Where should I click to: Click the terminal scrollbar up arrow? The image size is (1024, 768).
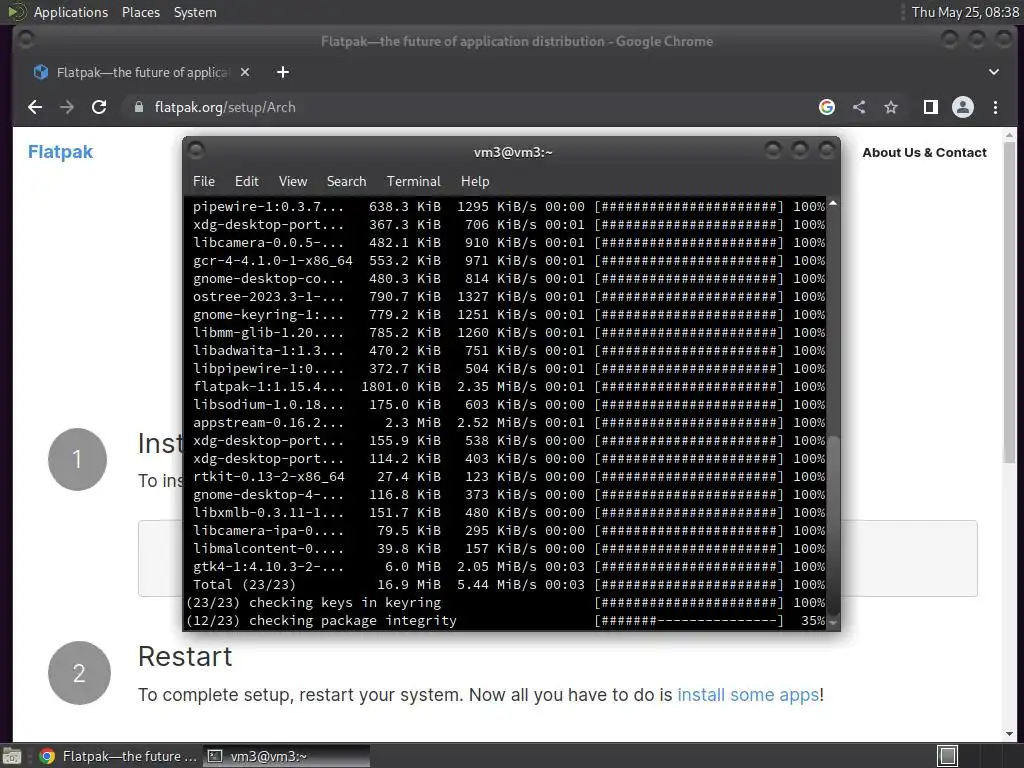coord(833,203)
